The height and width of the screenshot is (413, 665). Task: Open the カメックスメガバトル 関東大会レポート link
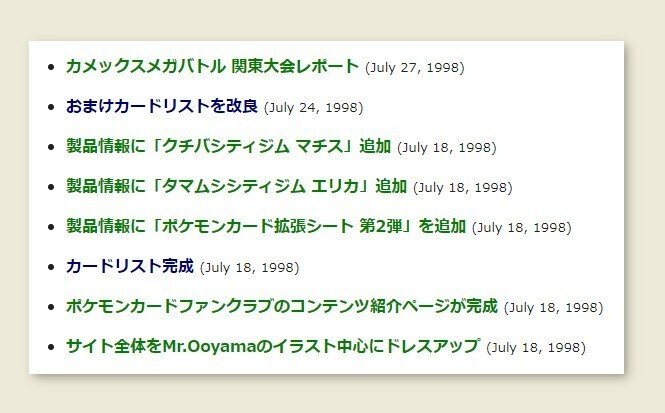[212, 67]
